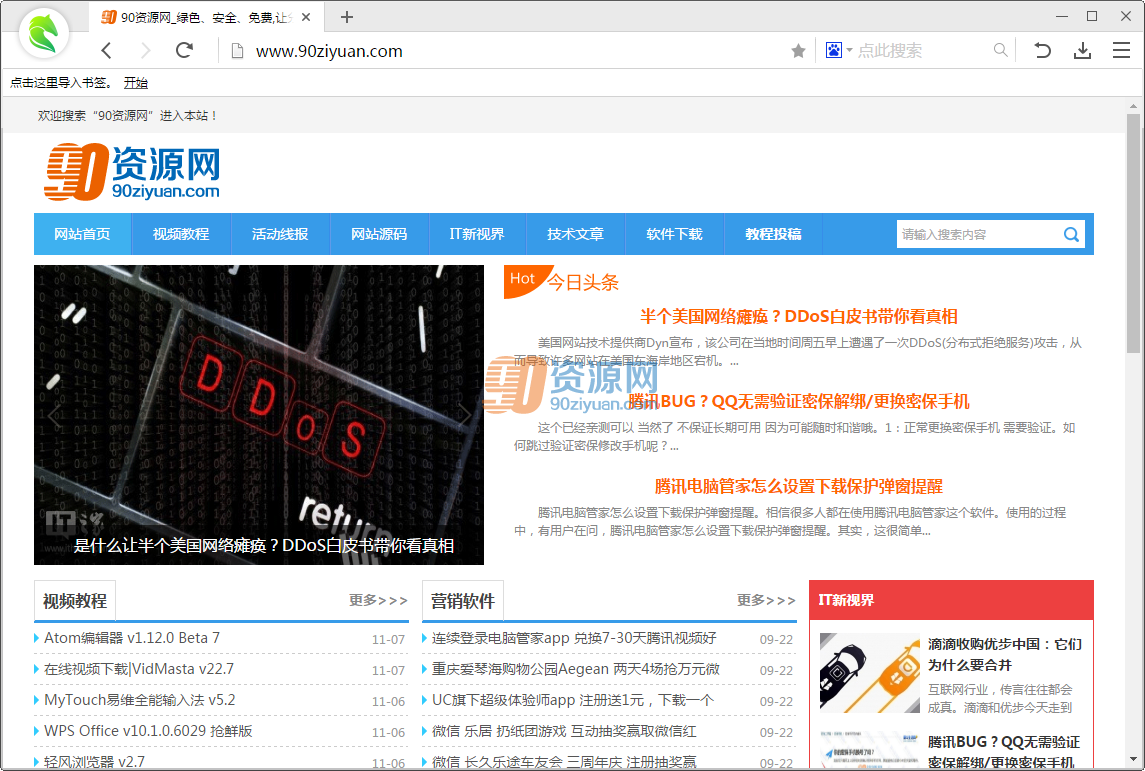Click the Baidu paw search engine icon

point(833,50)
